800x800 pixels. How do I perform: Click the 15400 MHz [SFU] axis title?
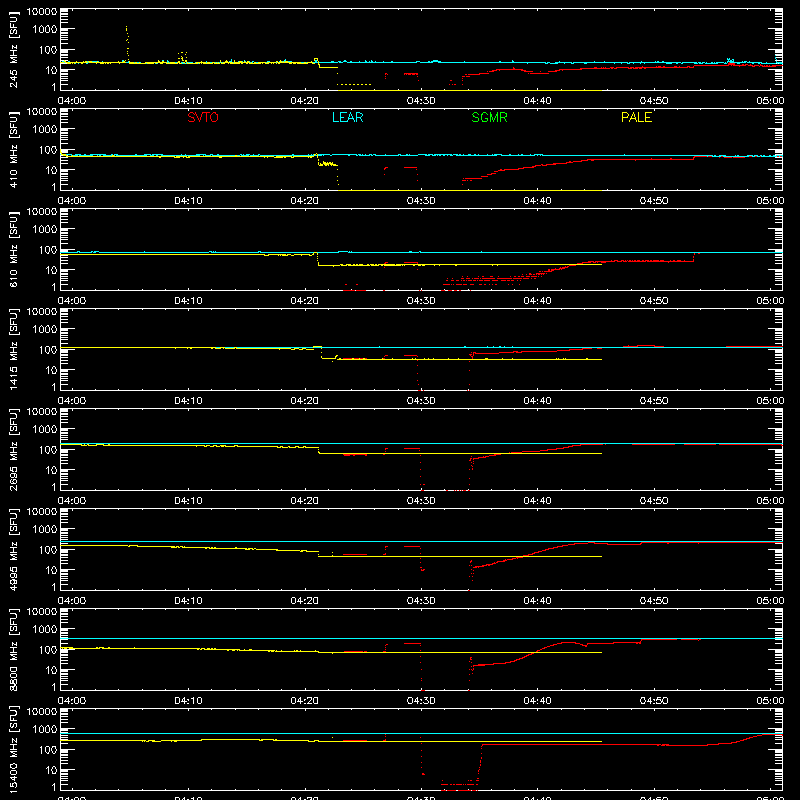click(13, 749)
